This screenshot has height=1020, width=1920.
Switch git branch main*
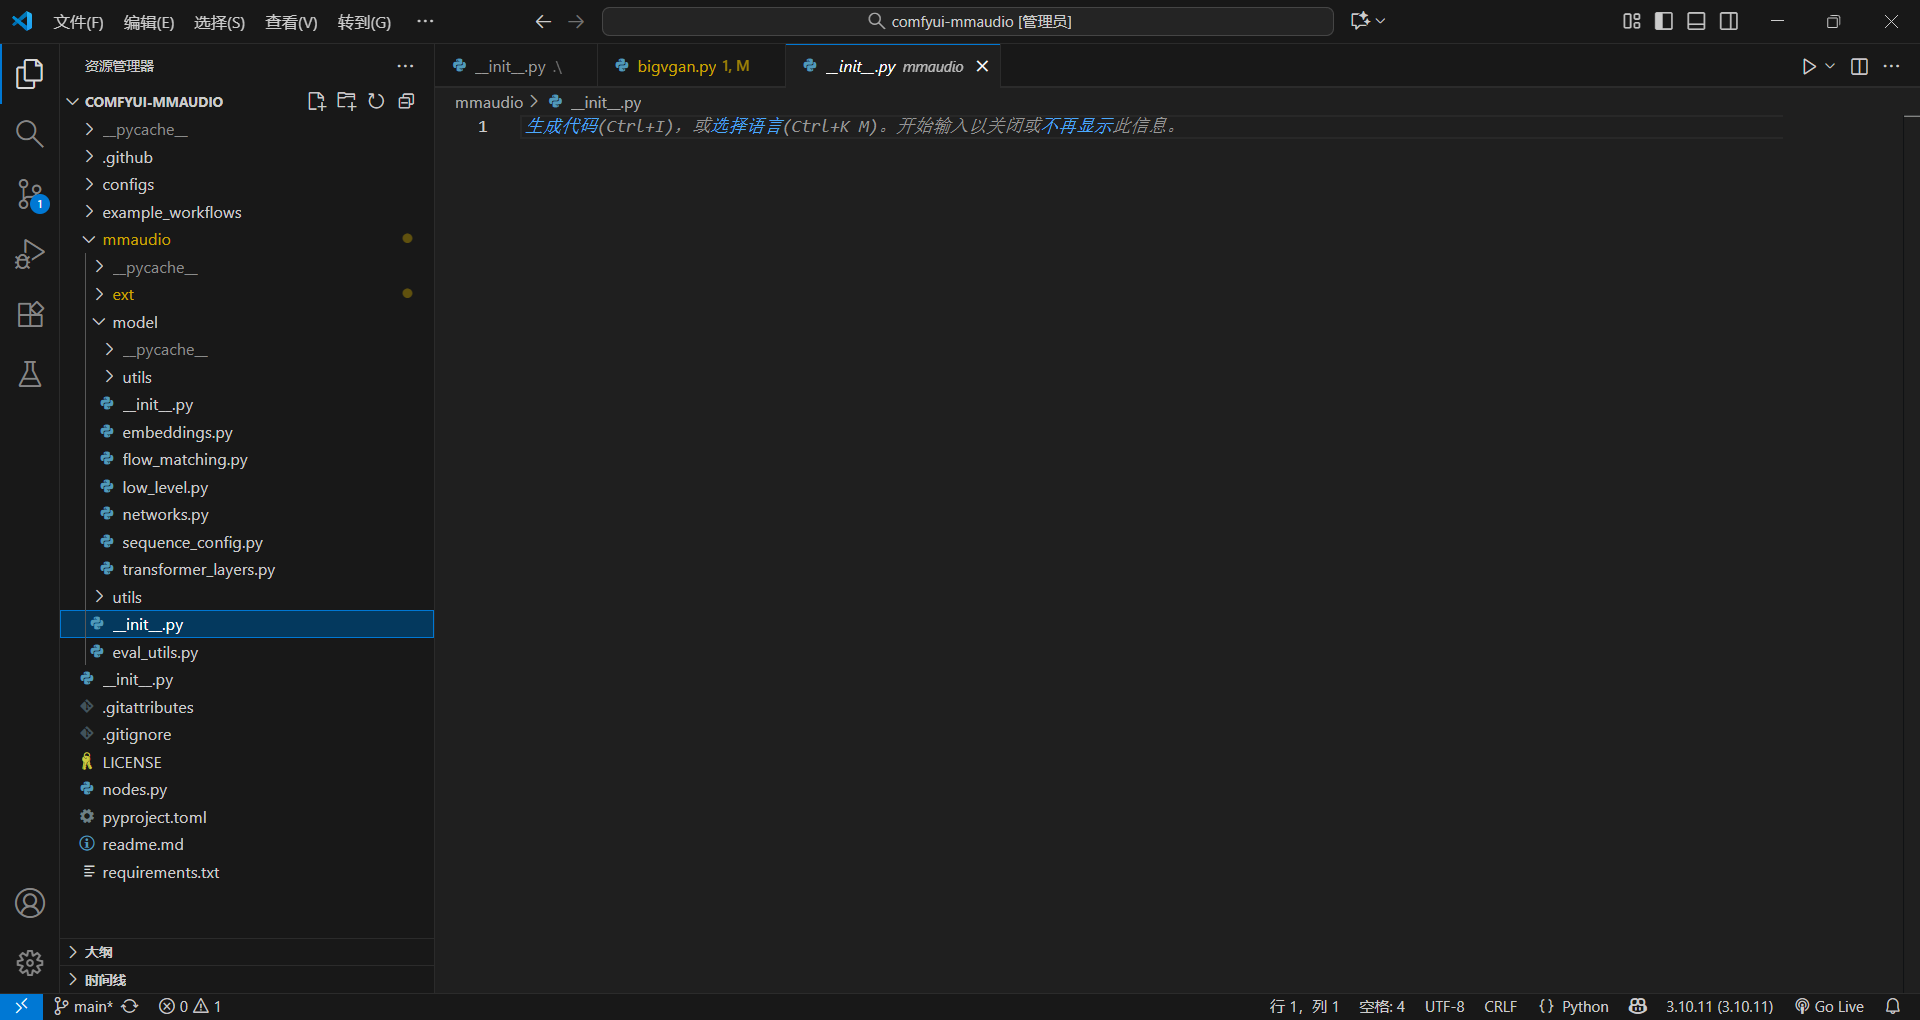tap(83, 1006)
